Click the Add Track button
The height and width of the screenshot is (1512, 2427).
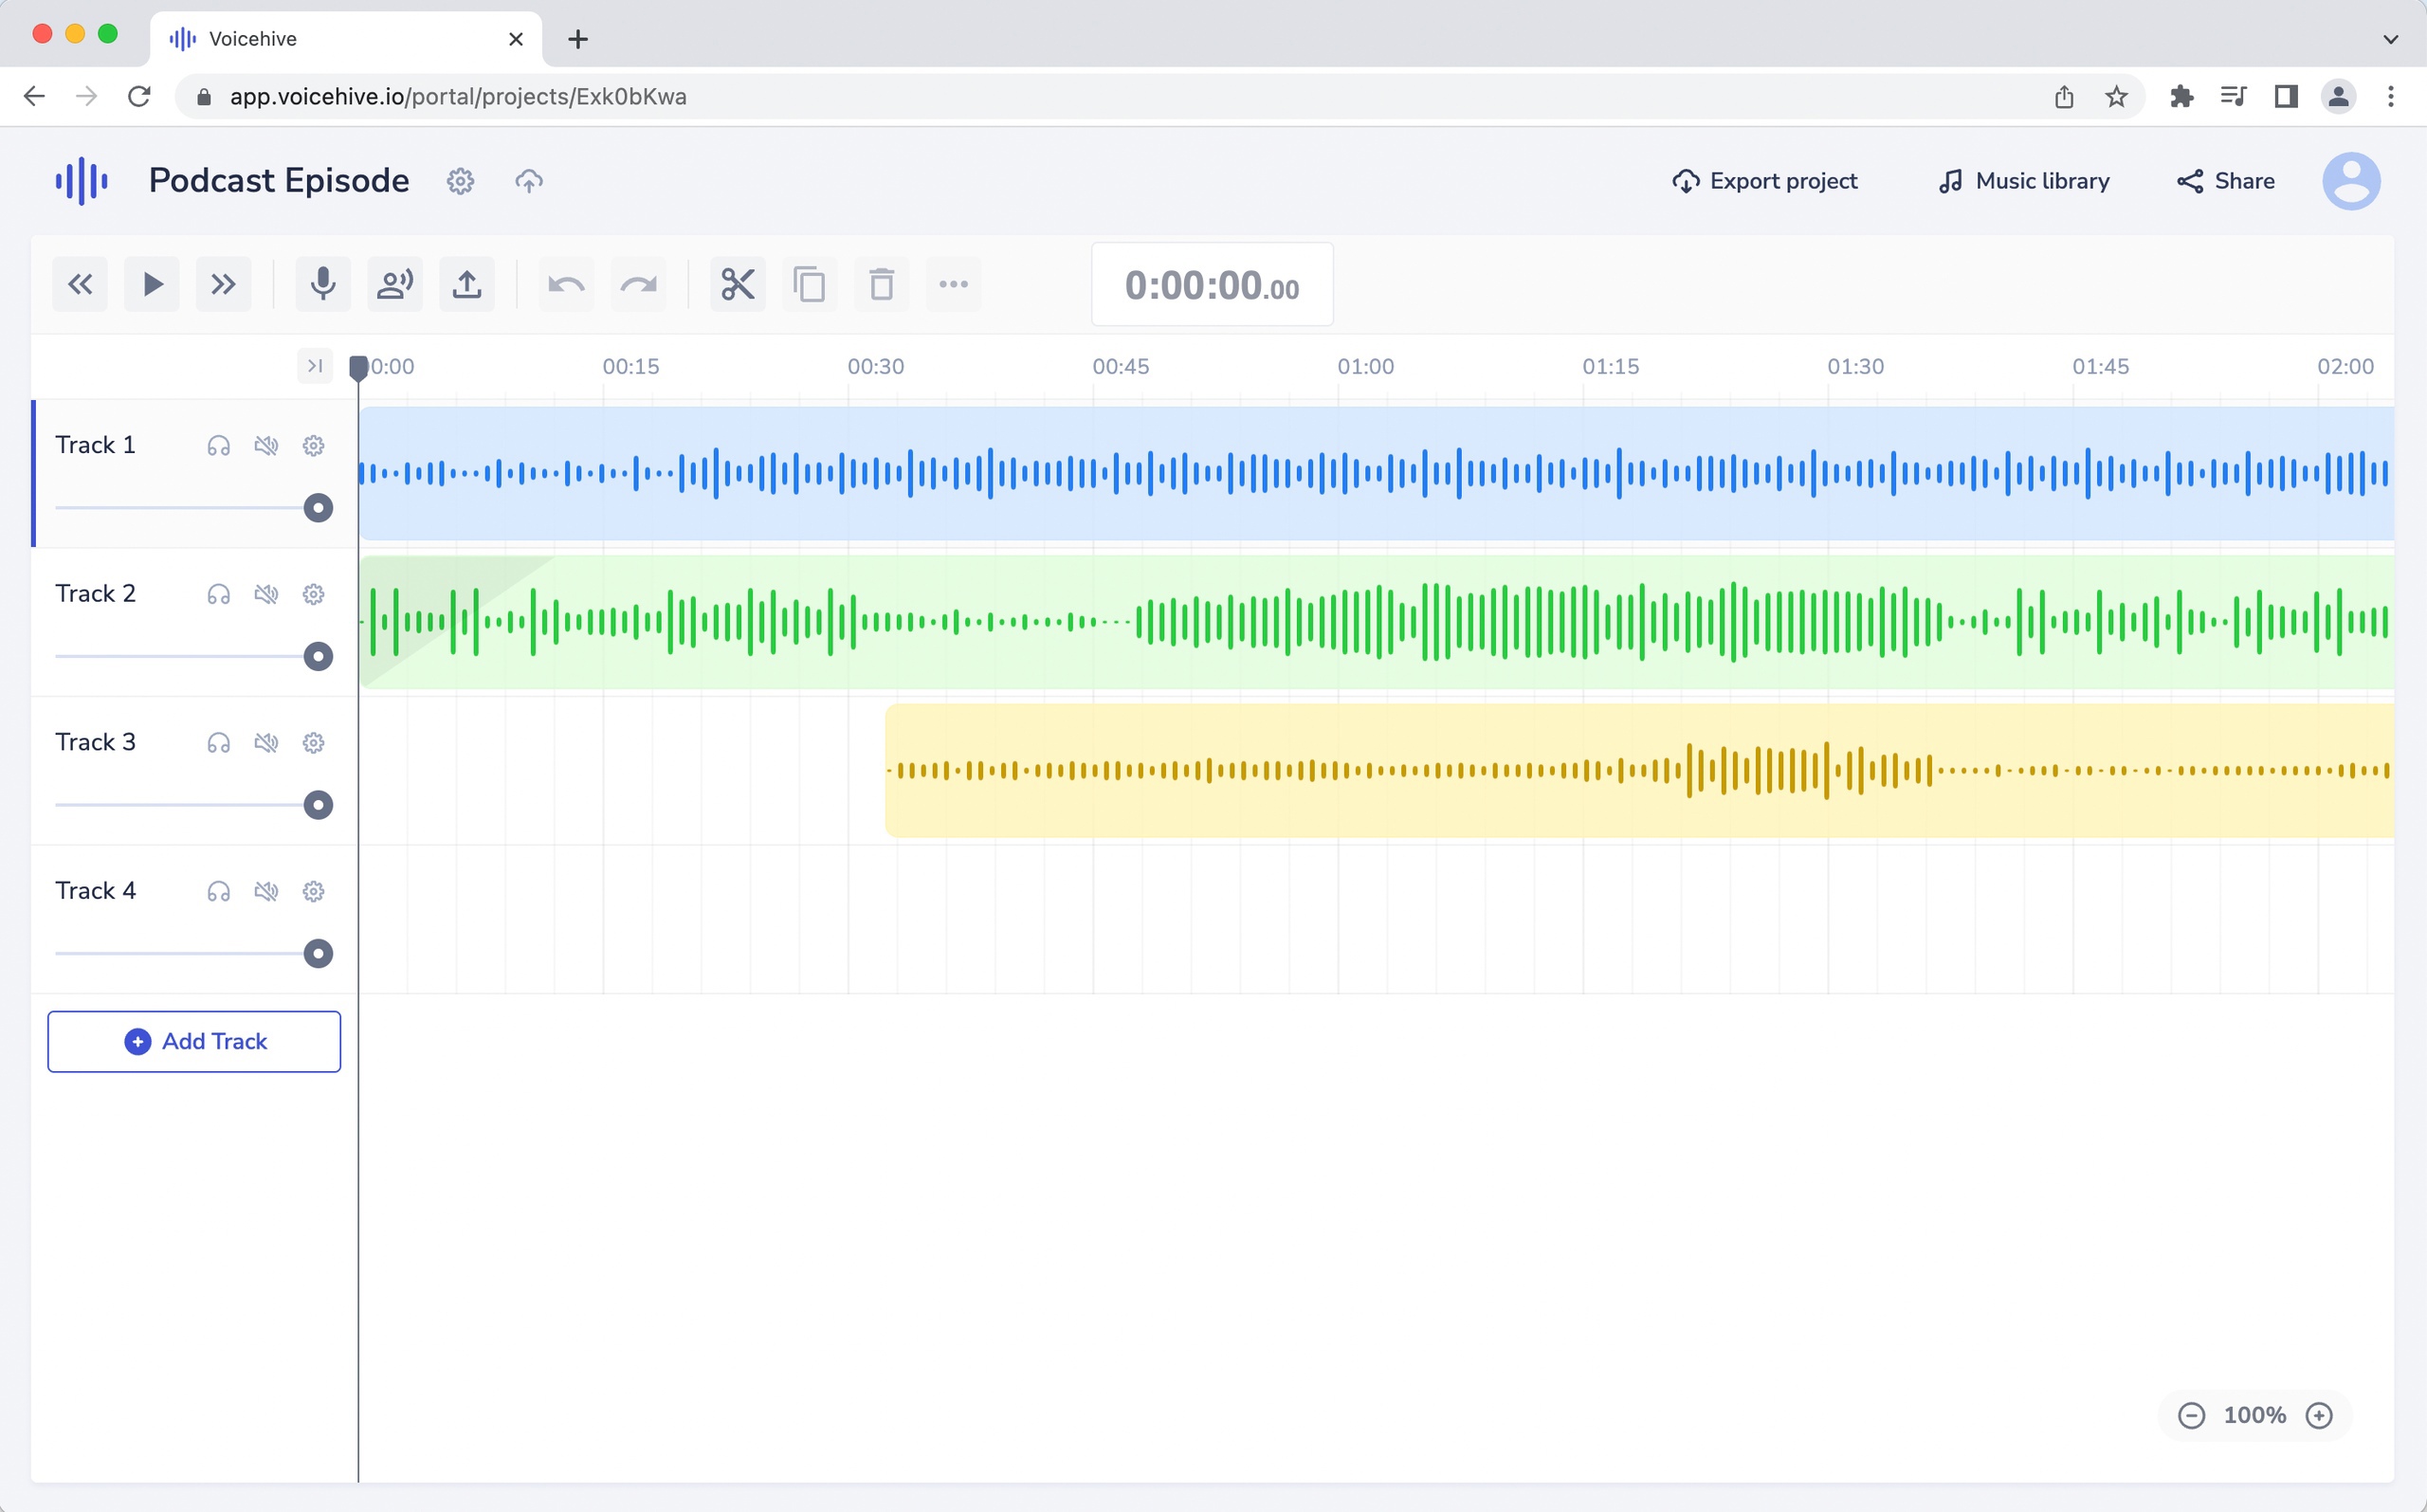[194, 1042]
